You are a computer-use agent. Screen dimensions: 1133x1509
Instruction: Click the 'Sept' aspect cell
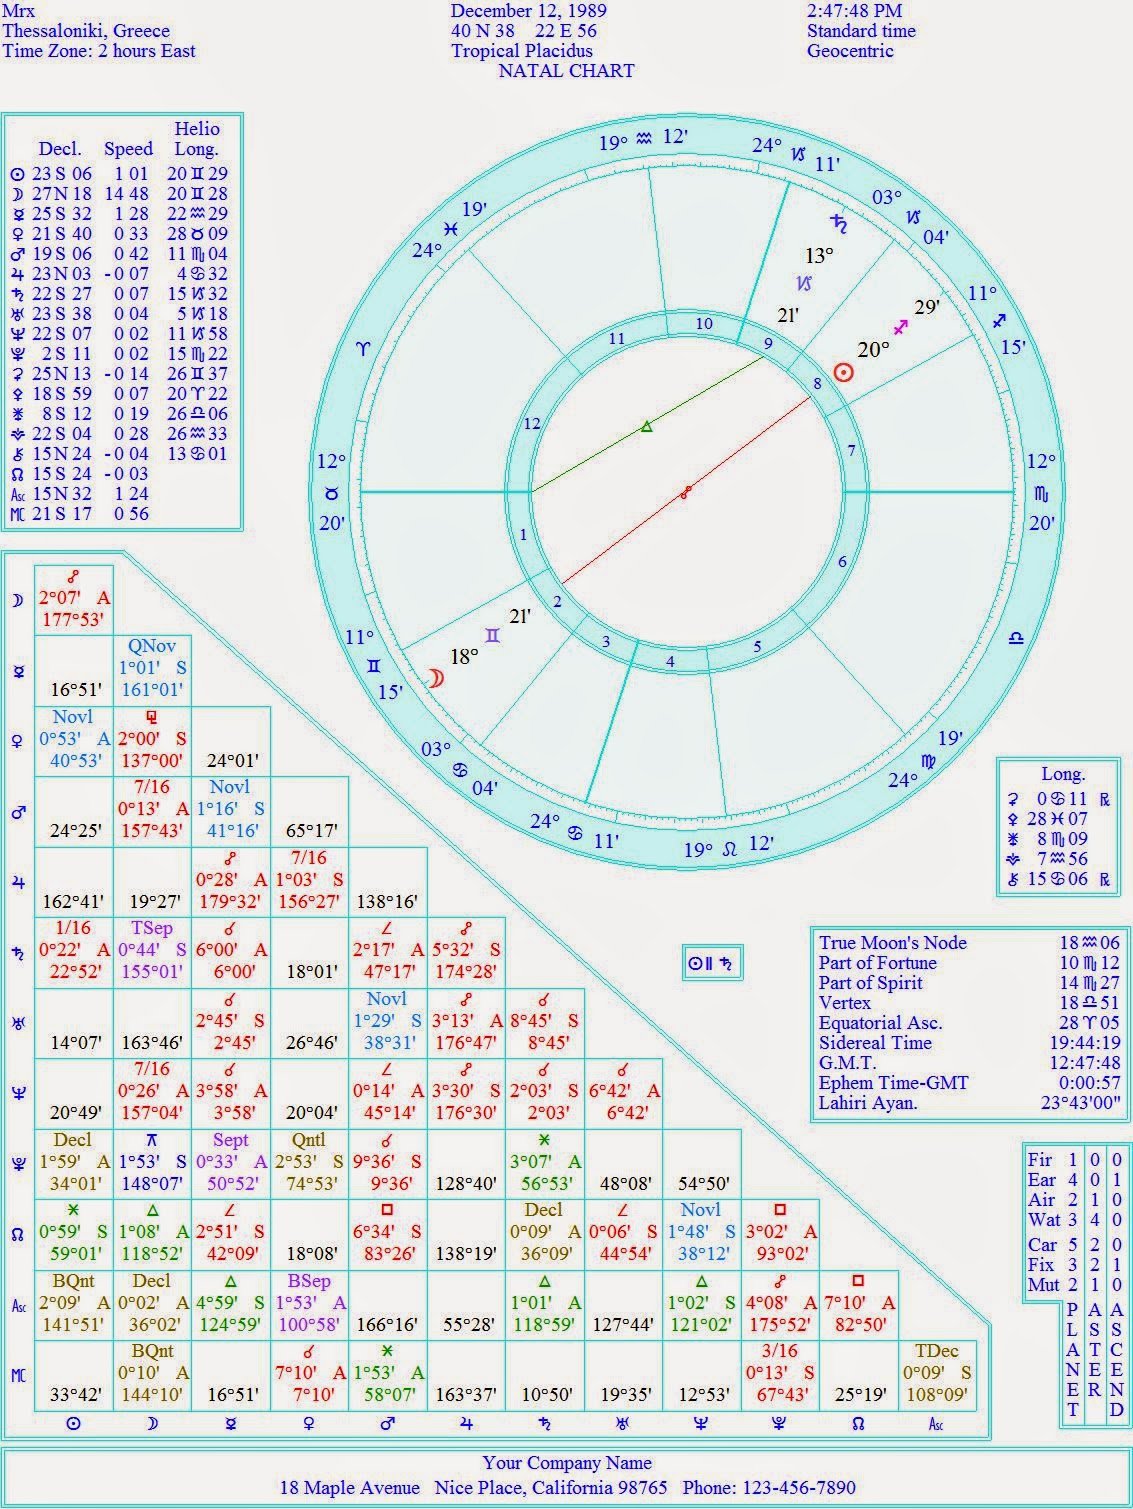click(231, 1164)
